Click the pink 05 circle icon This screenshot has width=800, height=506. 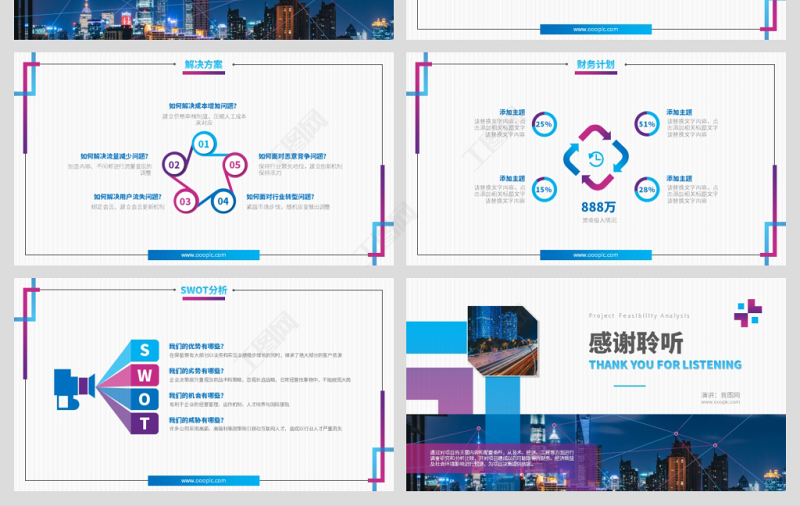click(x=235, y=165)
